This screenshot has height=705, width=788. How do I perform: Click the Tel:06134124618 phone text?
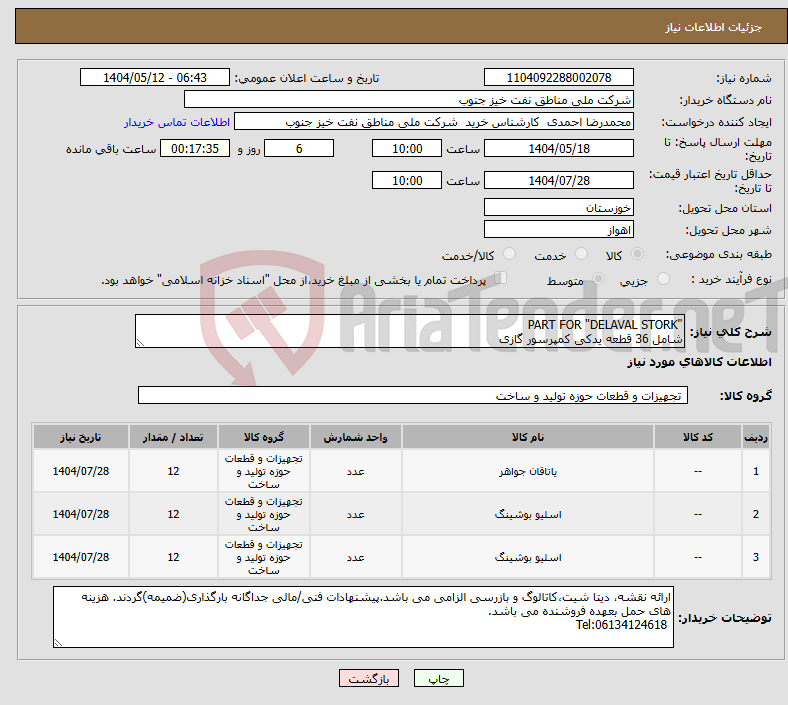621,625
